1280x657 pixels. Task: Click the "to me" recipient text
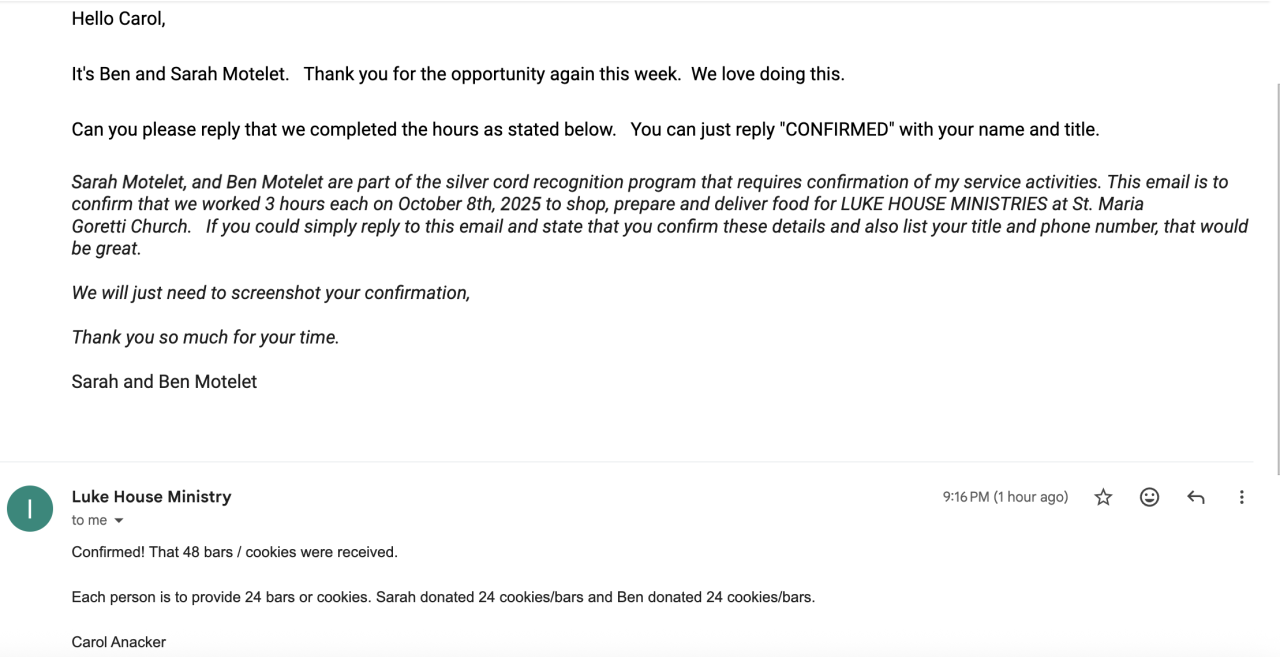point(89,520)
